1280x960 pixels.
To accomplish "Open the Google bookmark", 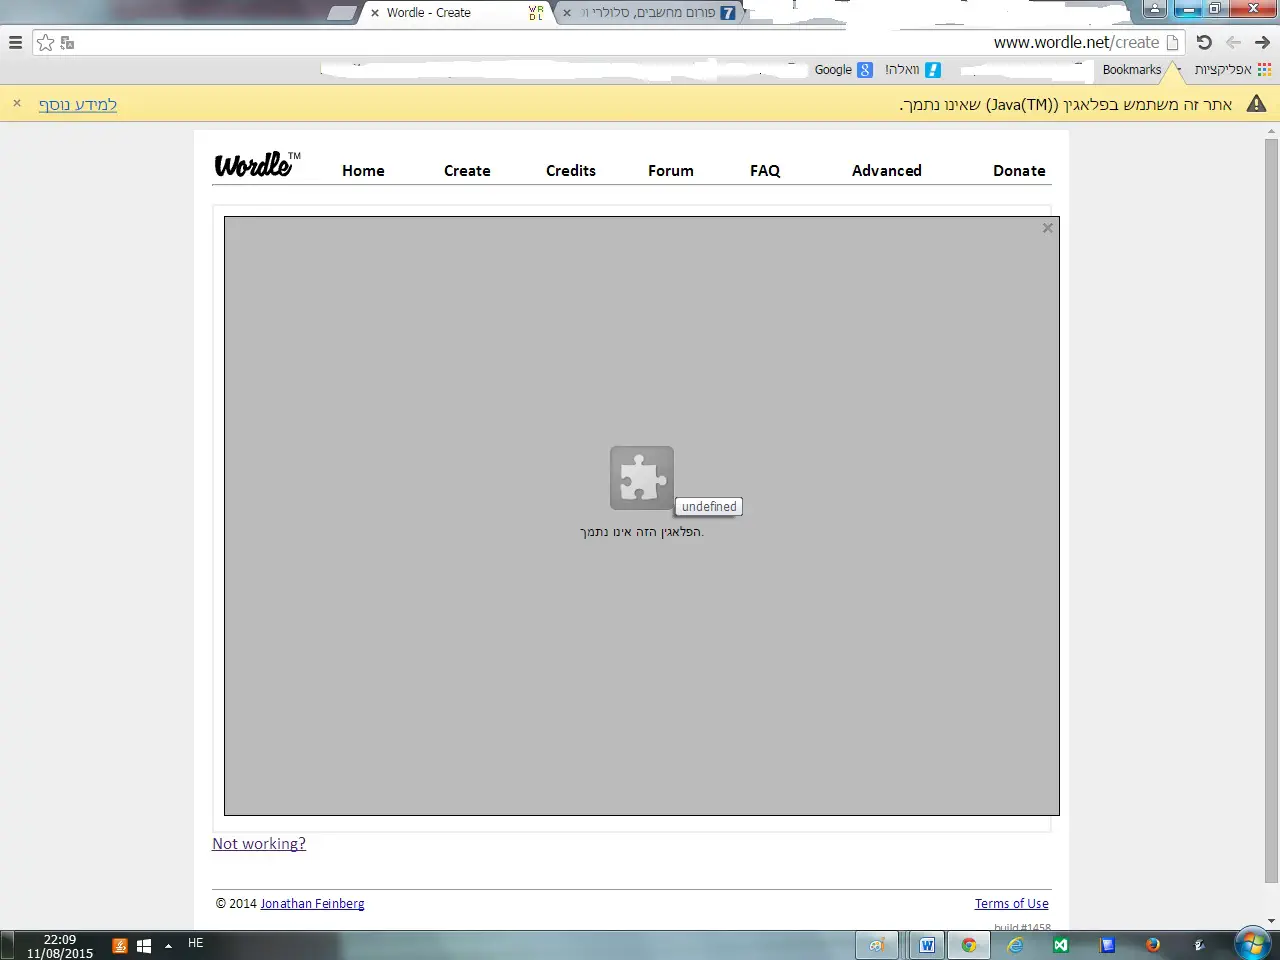I will tap(842, 70).
